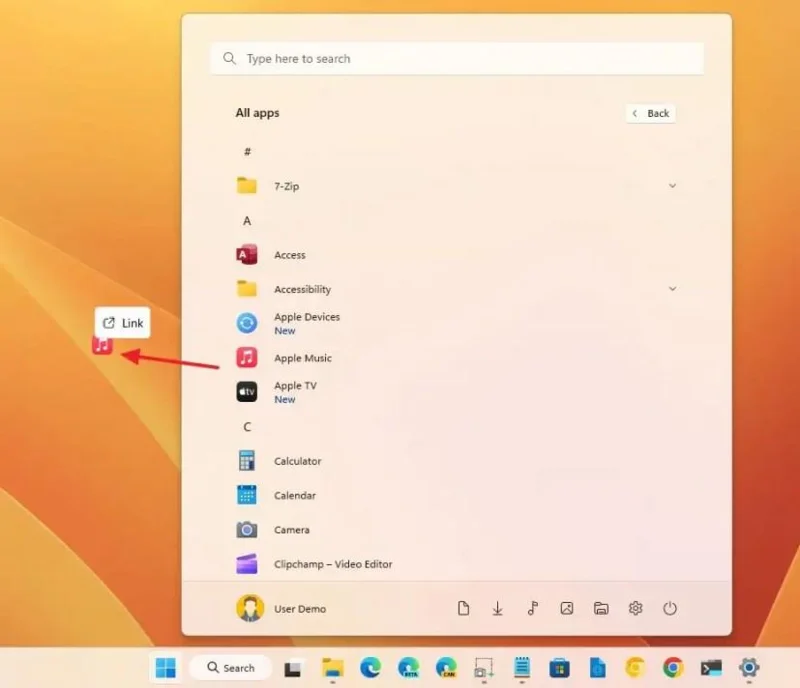Open the Apple TV app icon
This screenshot has width=800, height=688.
click(x=246, y=392)
